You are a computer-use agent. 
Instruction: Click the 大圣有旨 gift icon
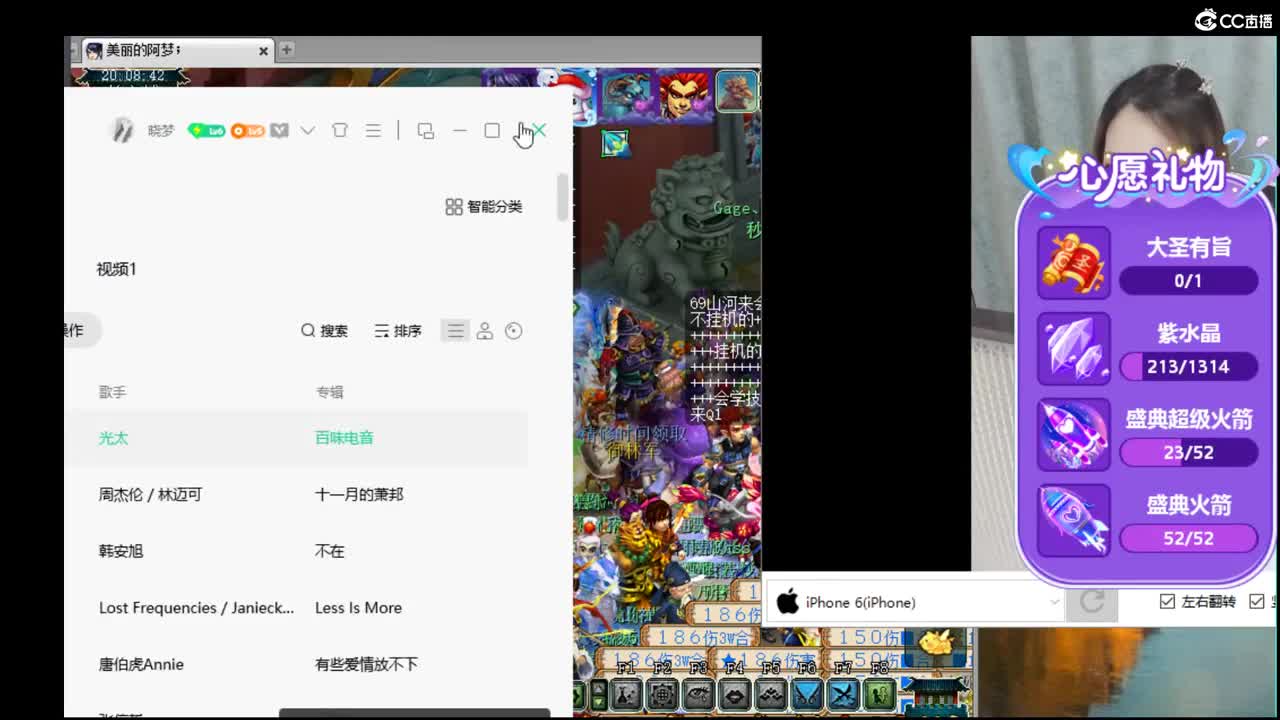click(x=1074, y=262)
